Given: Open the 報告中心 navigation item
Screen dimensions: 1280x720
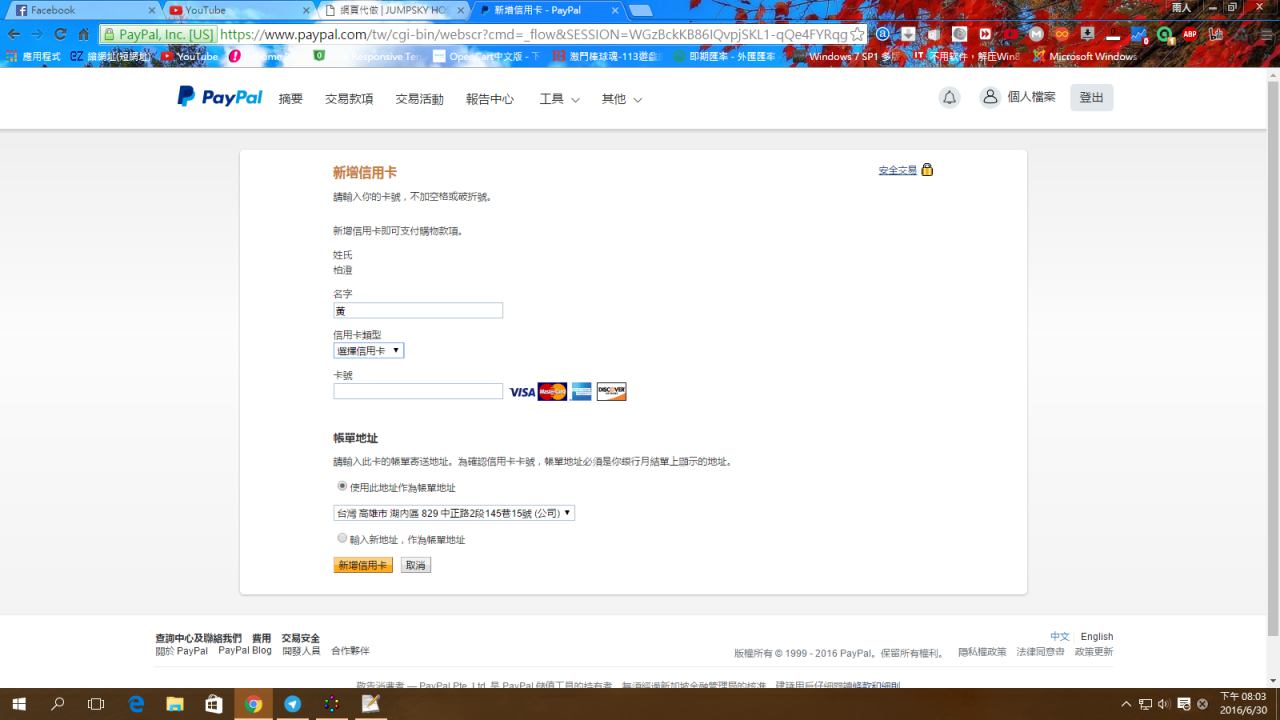Looking at the screenshot, I should tap(490, 99).
